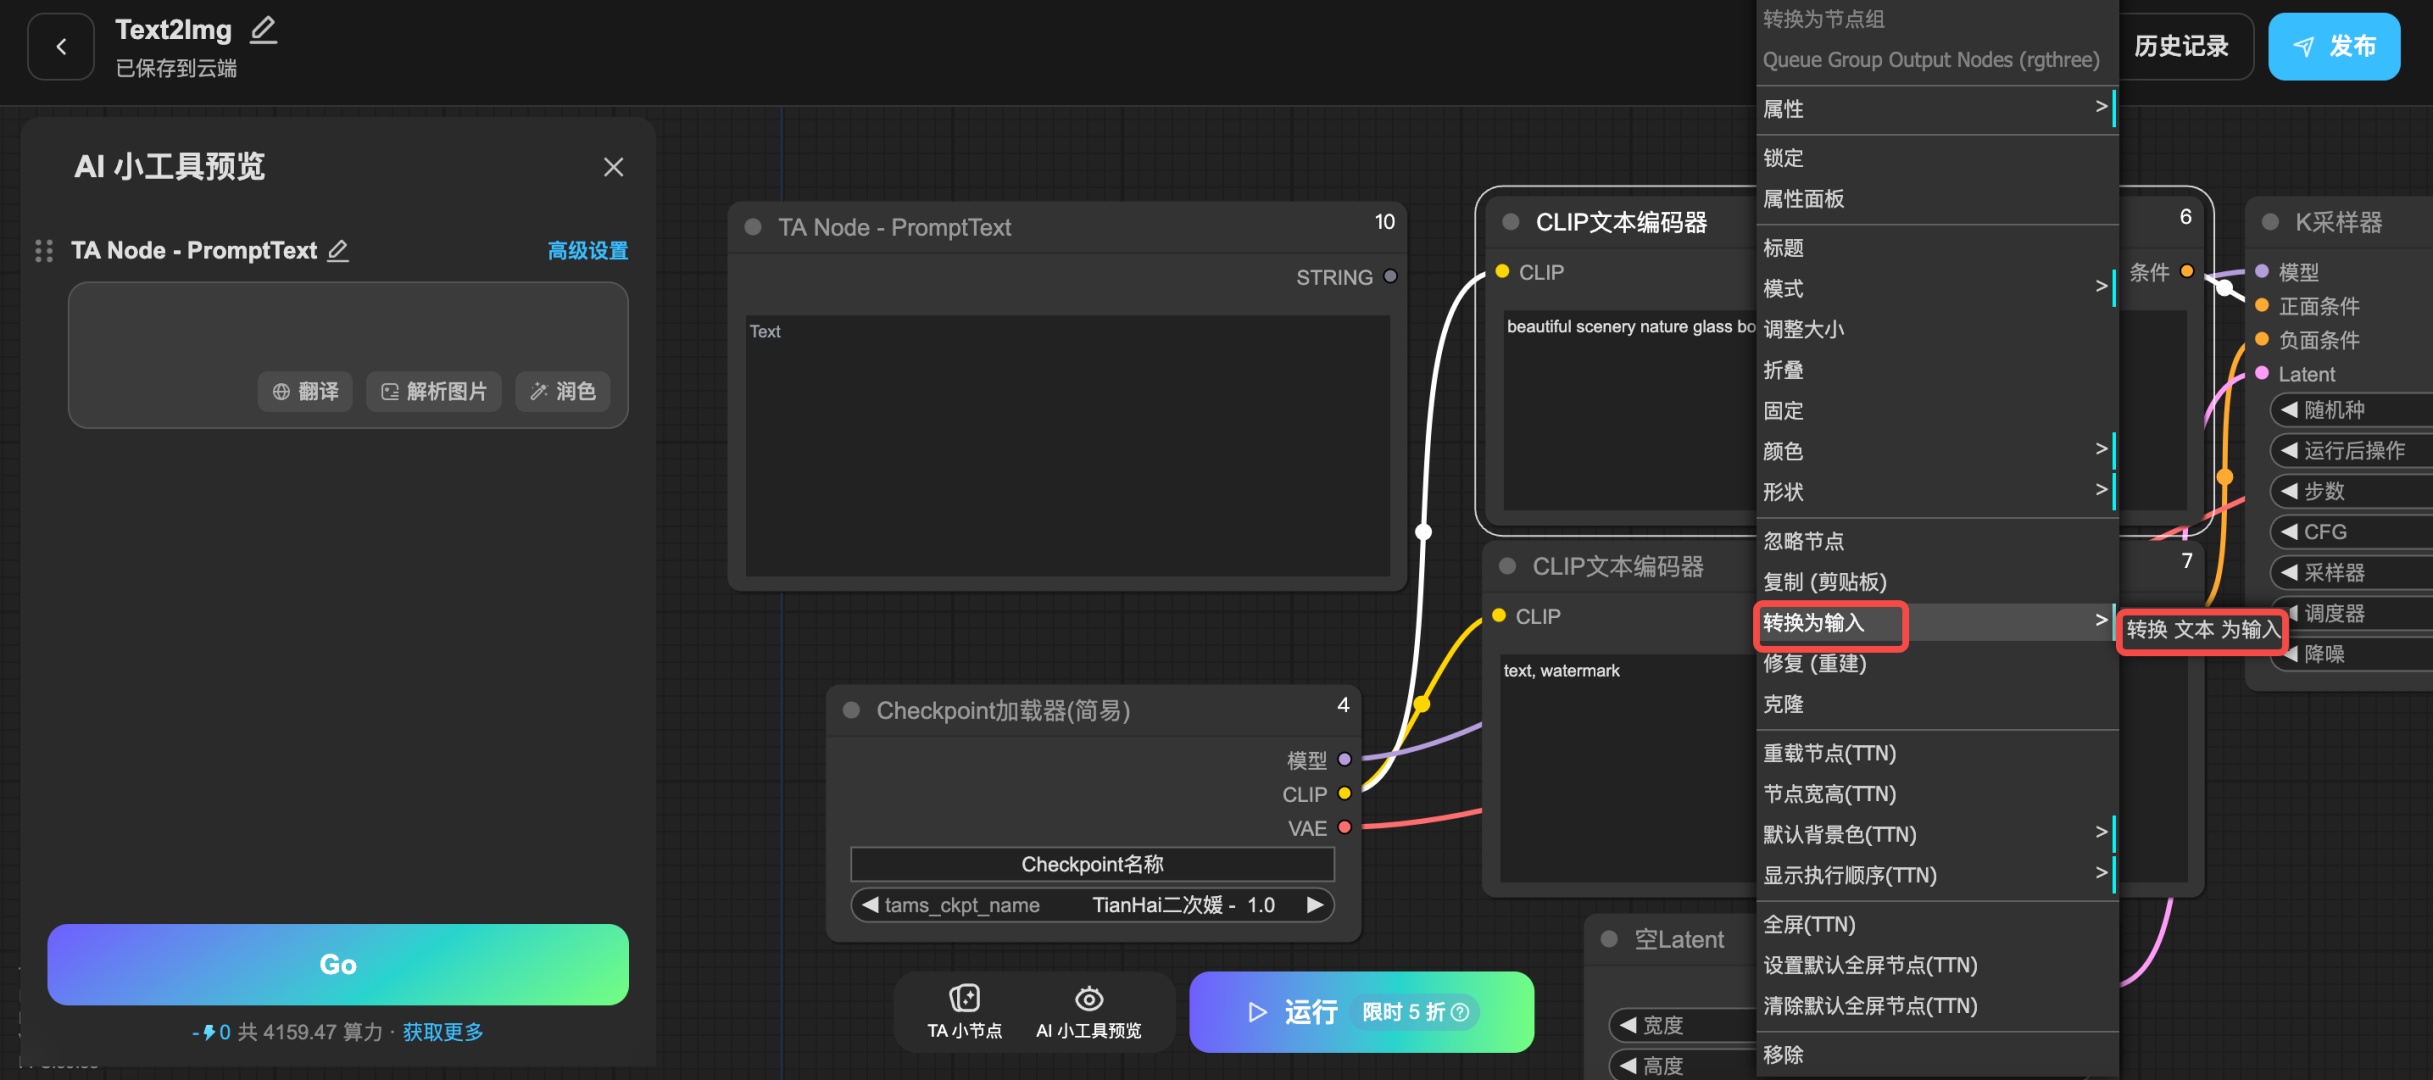Toggle collapse dot of TA Node - PromptText node
Image resolution: width=2433 pixels, height=1080 pixels.
(753, 227)
